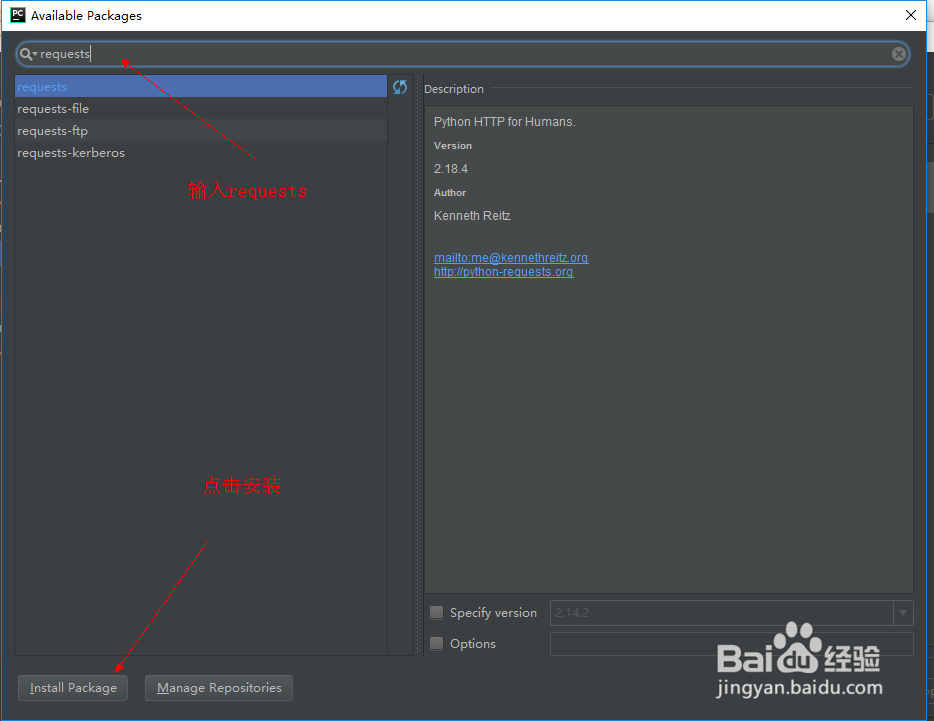Click the author name Kenneth Reitz
The height and width of the screenshot is (721, 934).
tap(472, 216)
